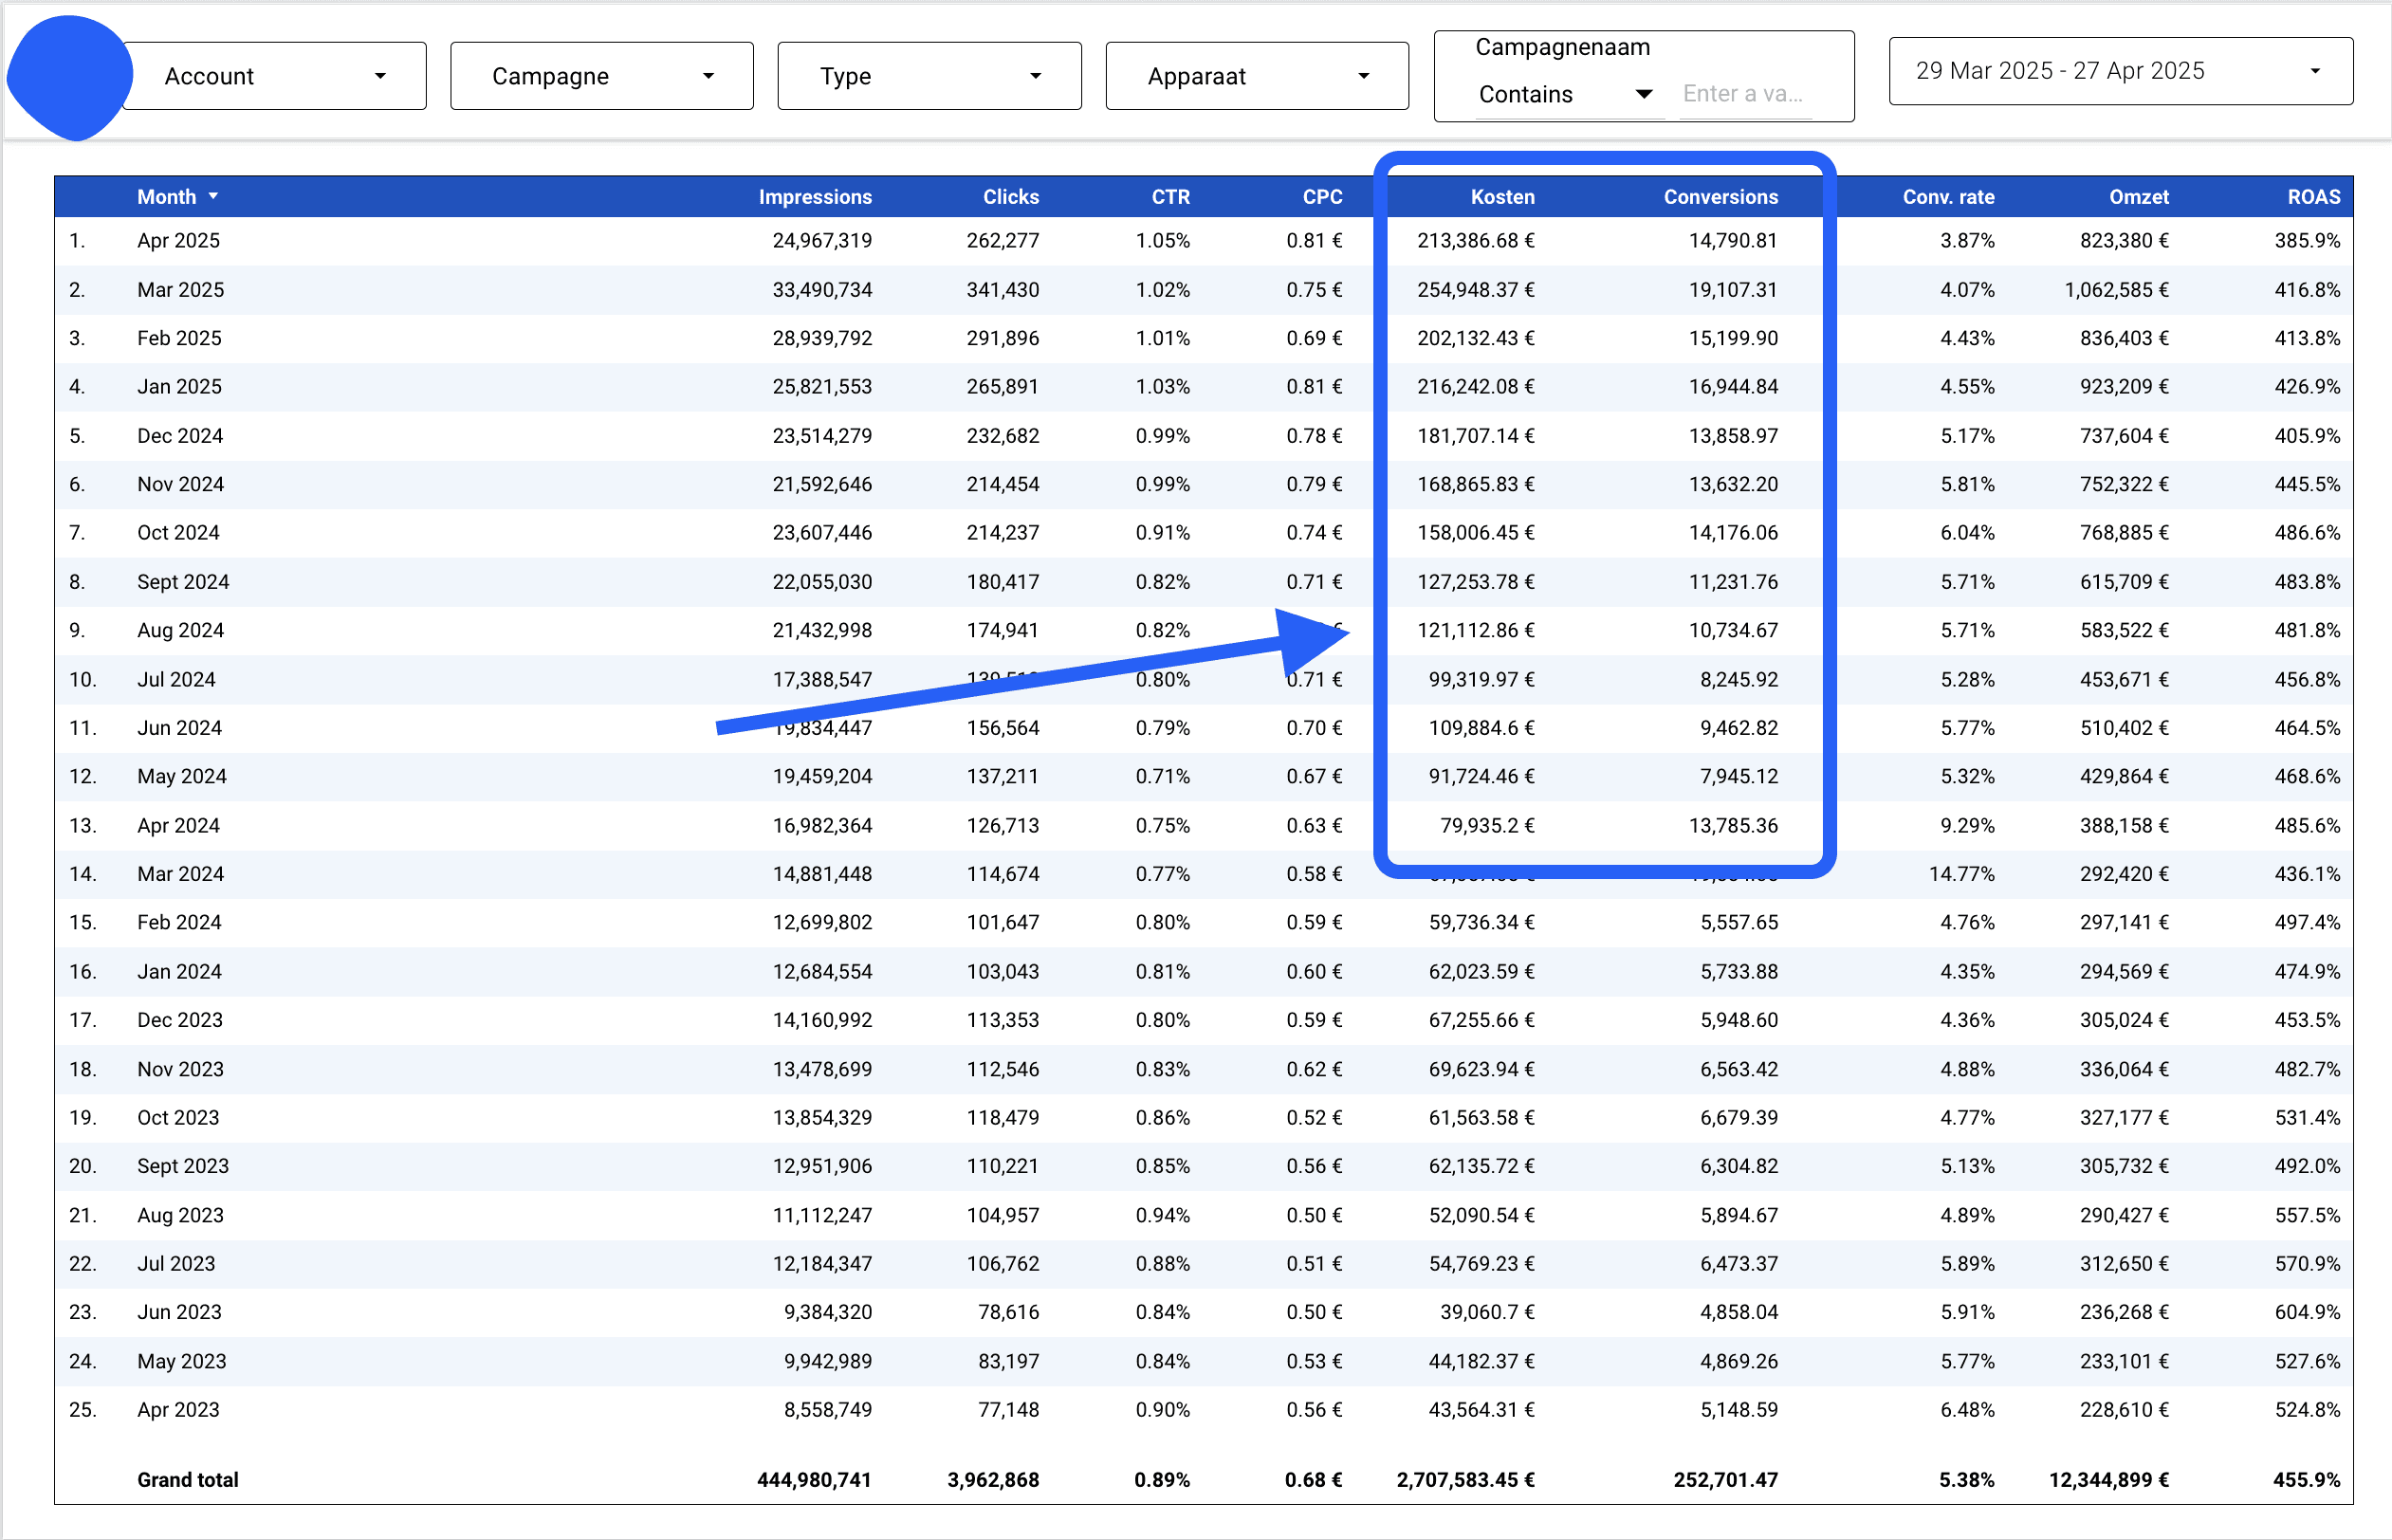The image size is (2392, 1540).
Task: Click the ROAS column header
Action: click(x=2313, y=197)
